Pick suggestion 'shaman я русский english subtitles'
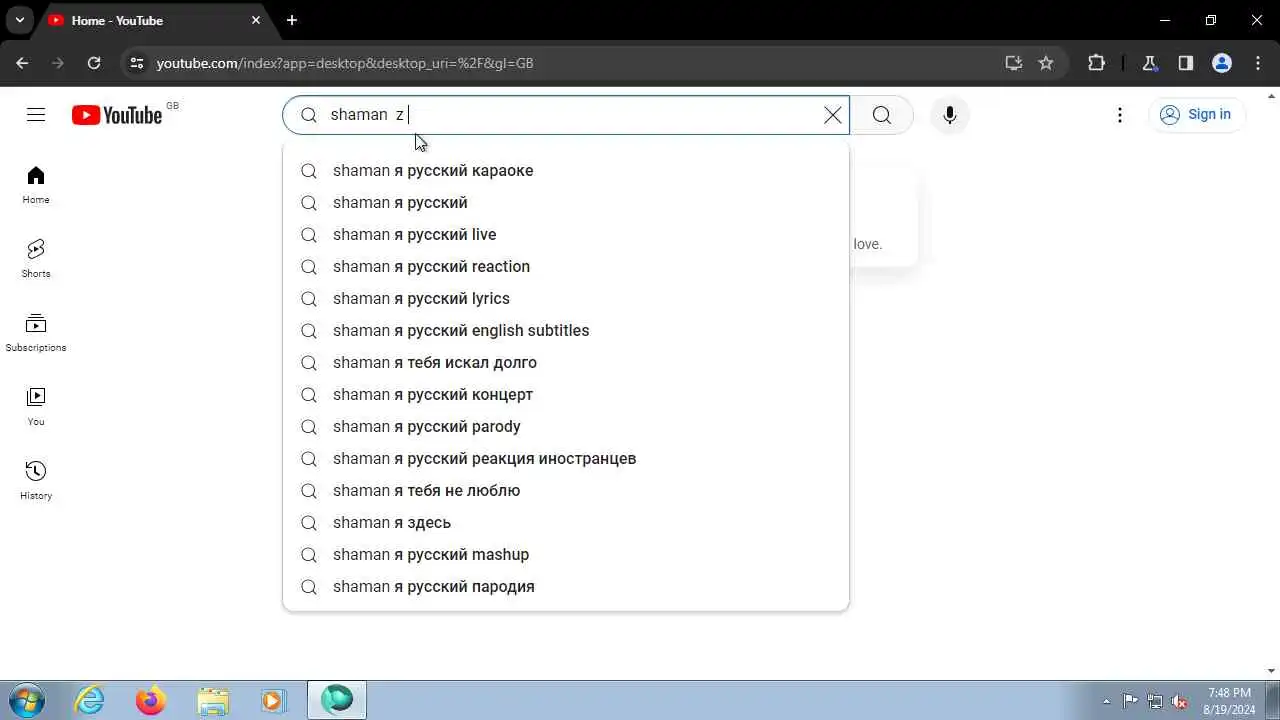The image size is (1280, 720). [566, 330]
